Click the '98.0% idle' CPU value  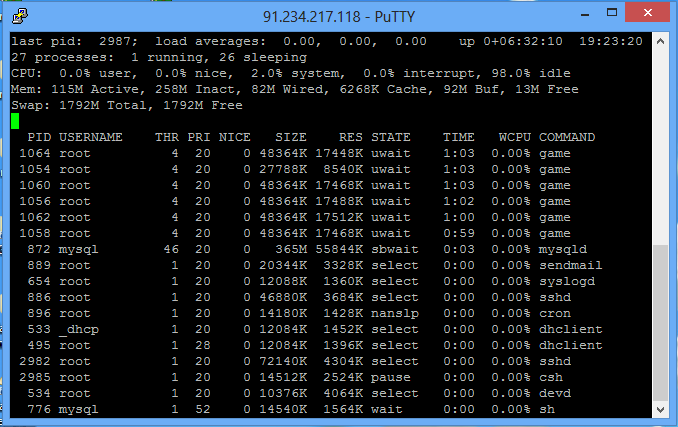531,73
